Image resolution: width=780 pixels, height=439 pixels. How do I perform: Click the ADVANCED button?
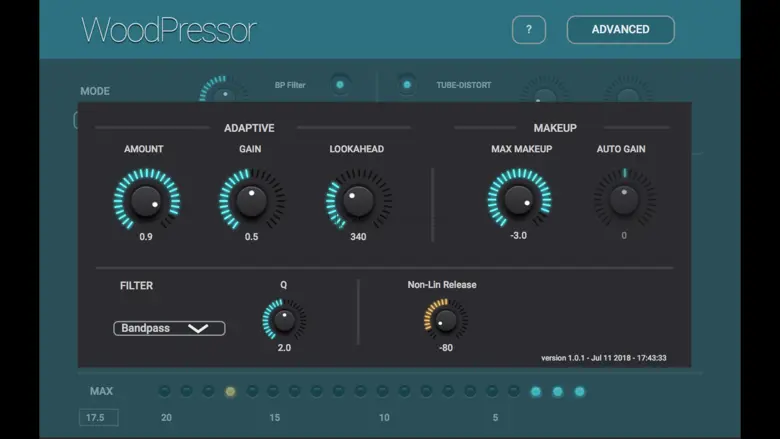[x=620, y=30]
